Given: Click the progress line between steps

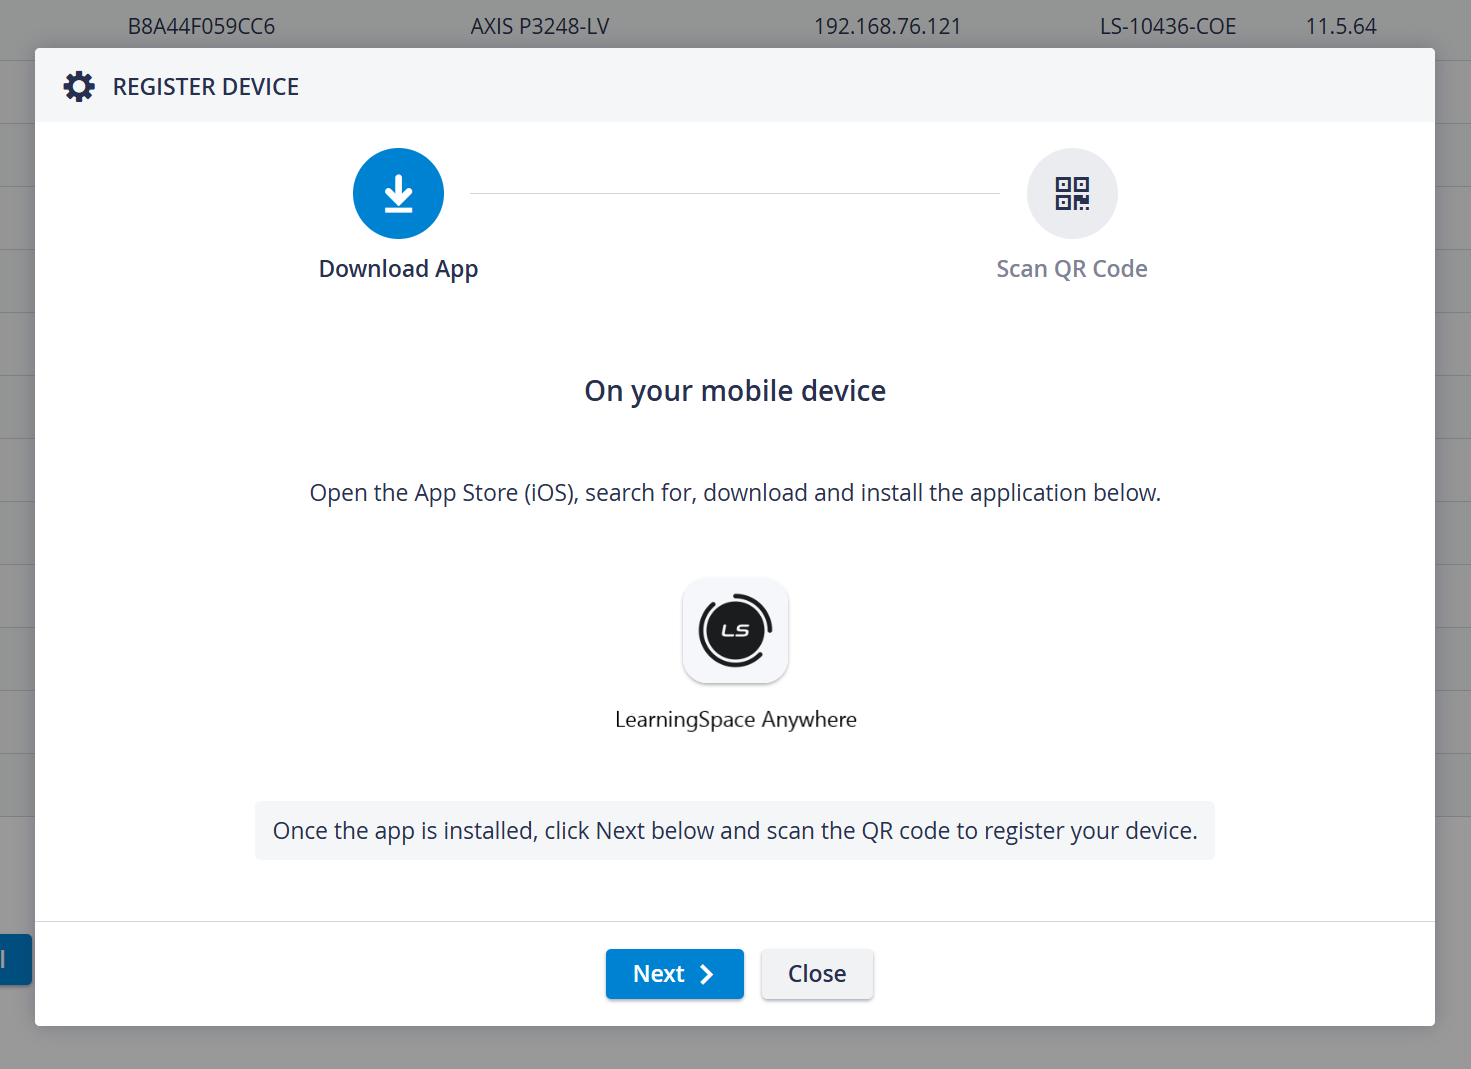Looking at the screenshot, I should coord(735,193).
